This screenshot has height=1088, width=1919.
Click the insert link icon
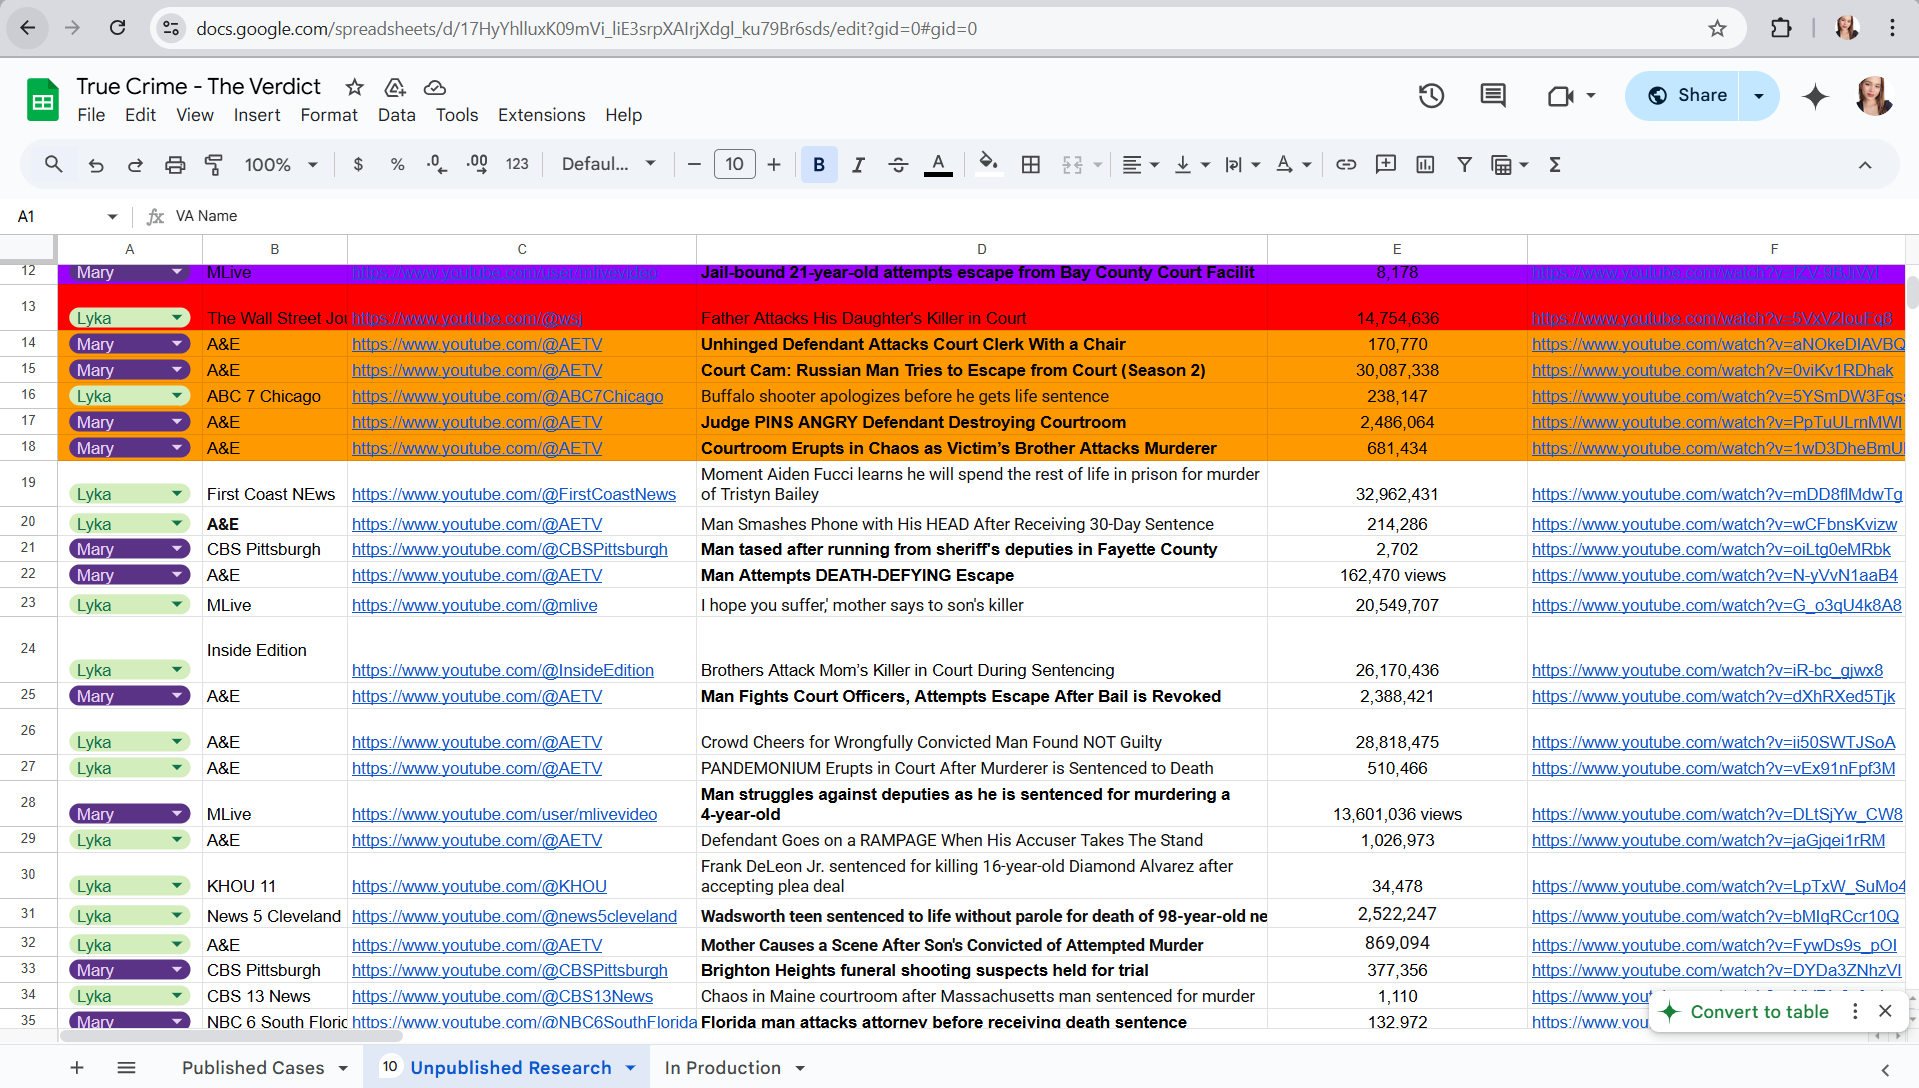coord(1346,165)
